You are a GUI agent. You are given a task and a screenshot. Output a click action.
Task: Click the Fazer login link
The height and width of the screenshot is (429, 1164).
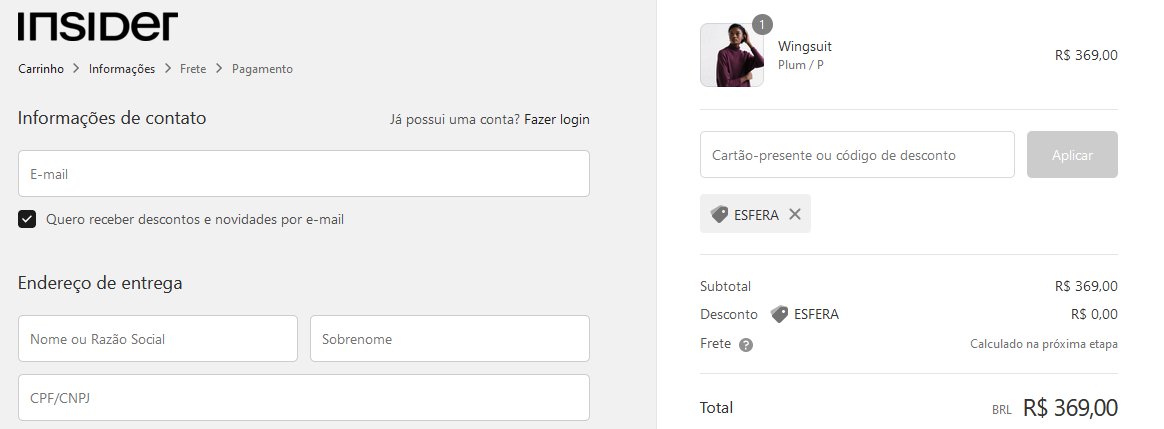557,119
